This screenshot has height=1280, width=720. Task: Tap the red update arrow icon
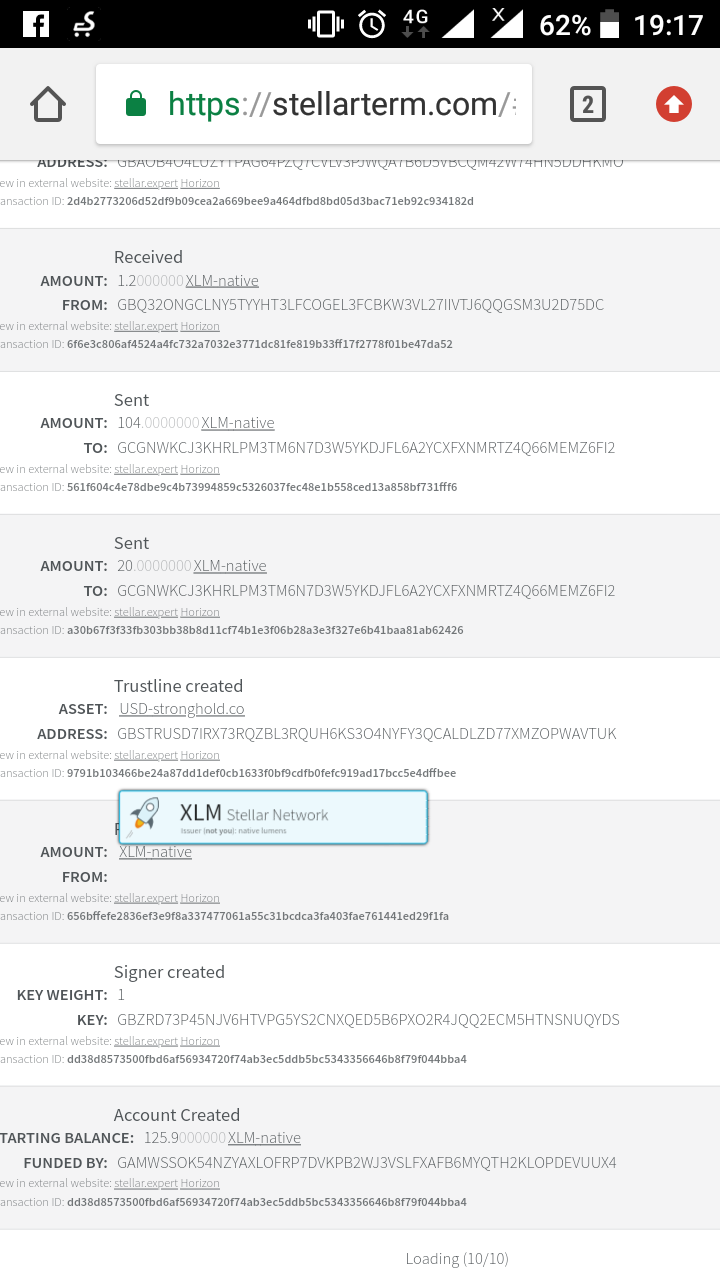(x=674, y=104)
